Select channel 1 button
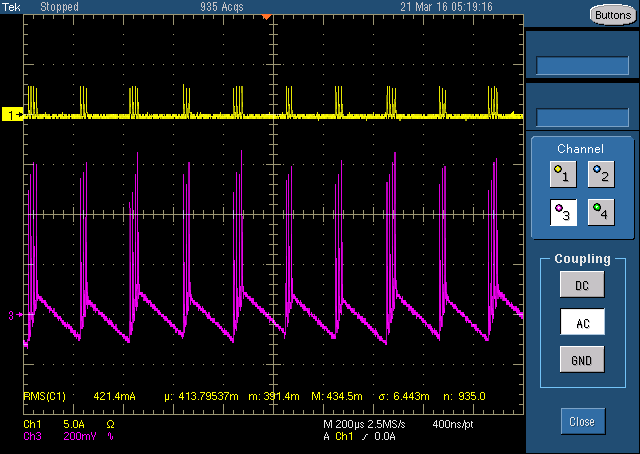Screen dimensions: 640x454 (x=563, y=174)
